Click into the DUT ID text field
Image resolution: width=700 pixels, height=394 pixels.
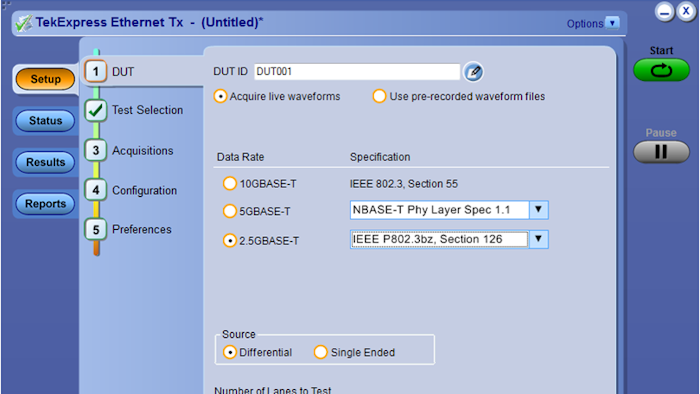357,72
